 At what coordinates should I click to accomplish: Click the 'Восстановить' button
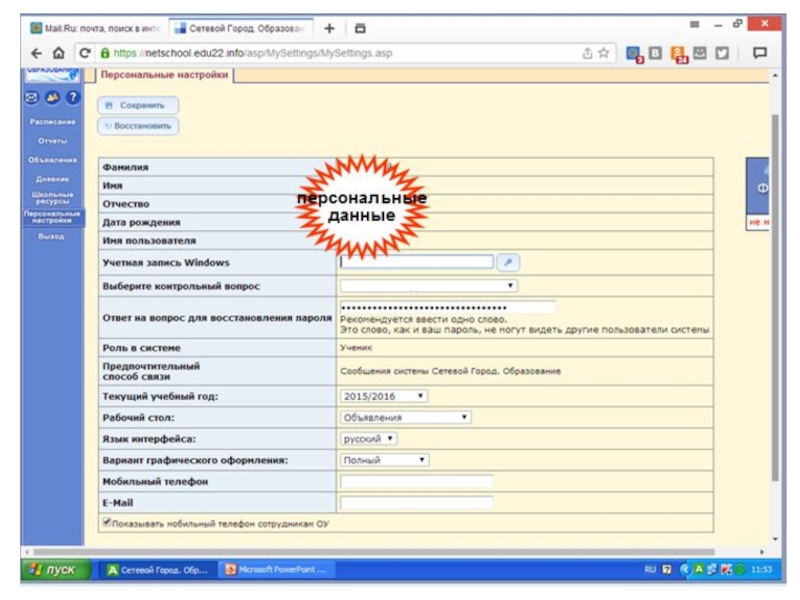(x=138, y=126)
